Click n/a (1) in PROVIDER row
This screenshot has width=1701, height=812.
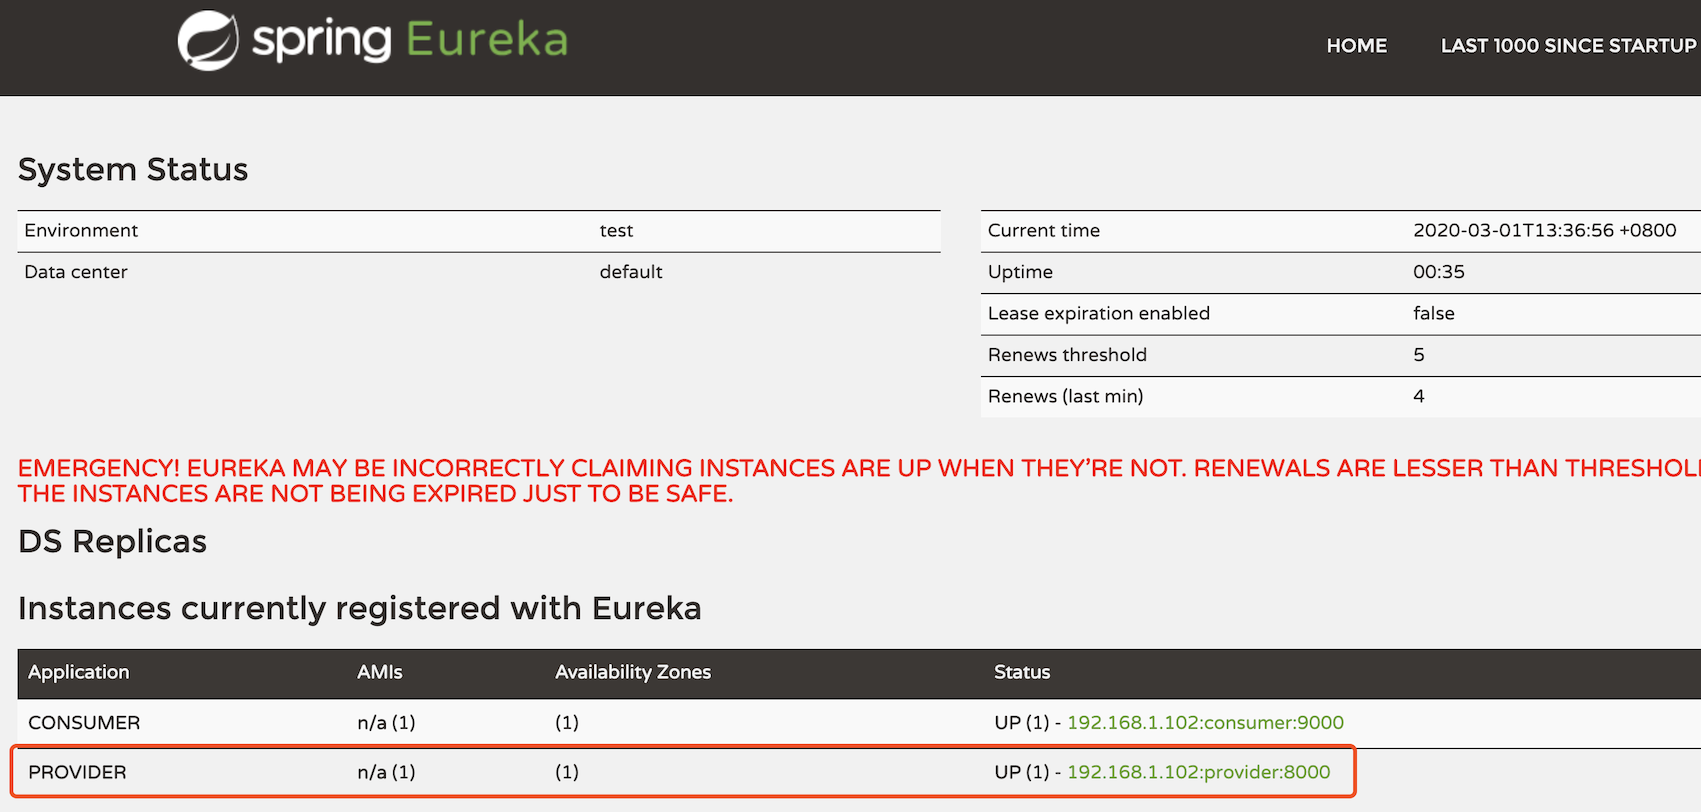386,773
